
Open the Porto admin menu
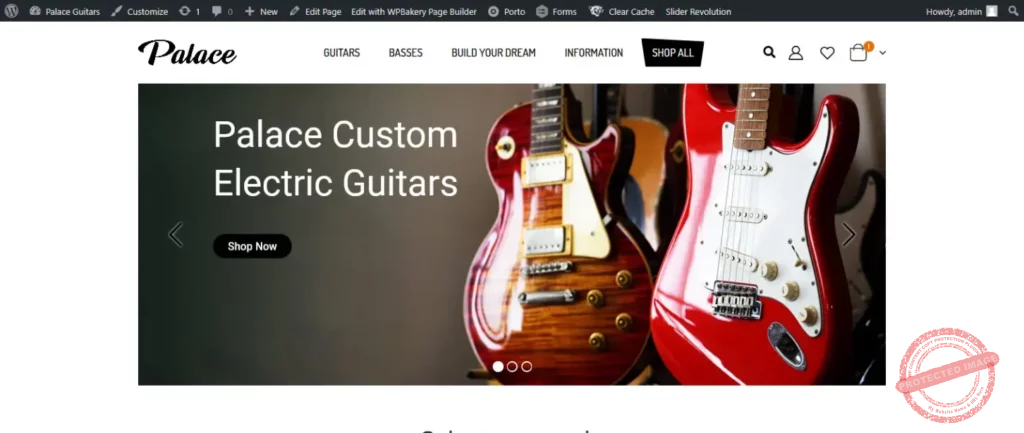point(507,11)
